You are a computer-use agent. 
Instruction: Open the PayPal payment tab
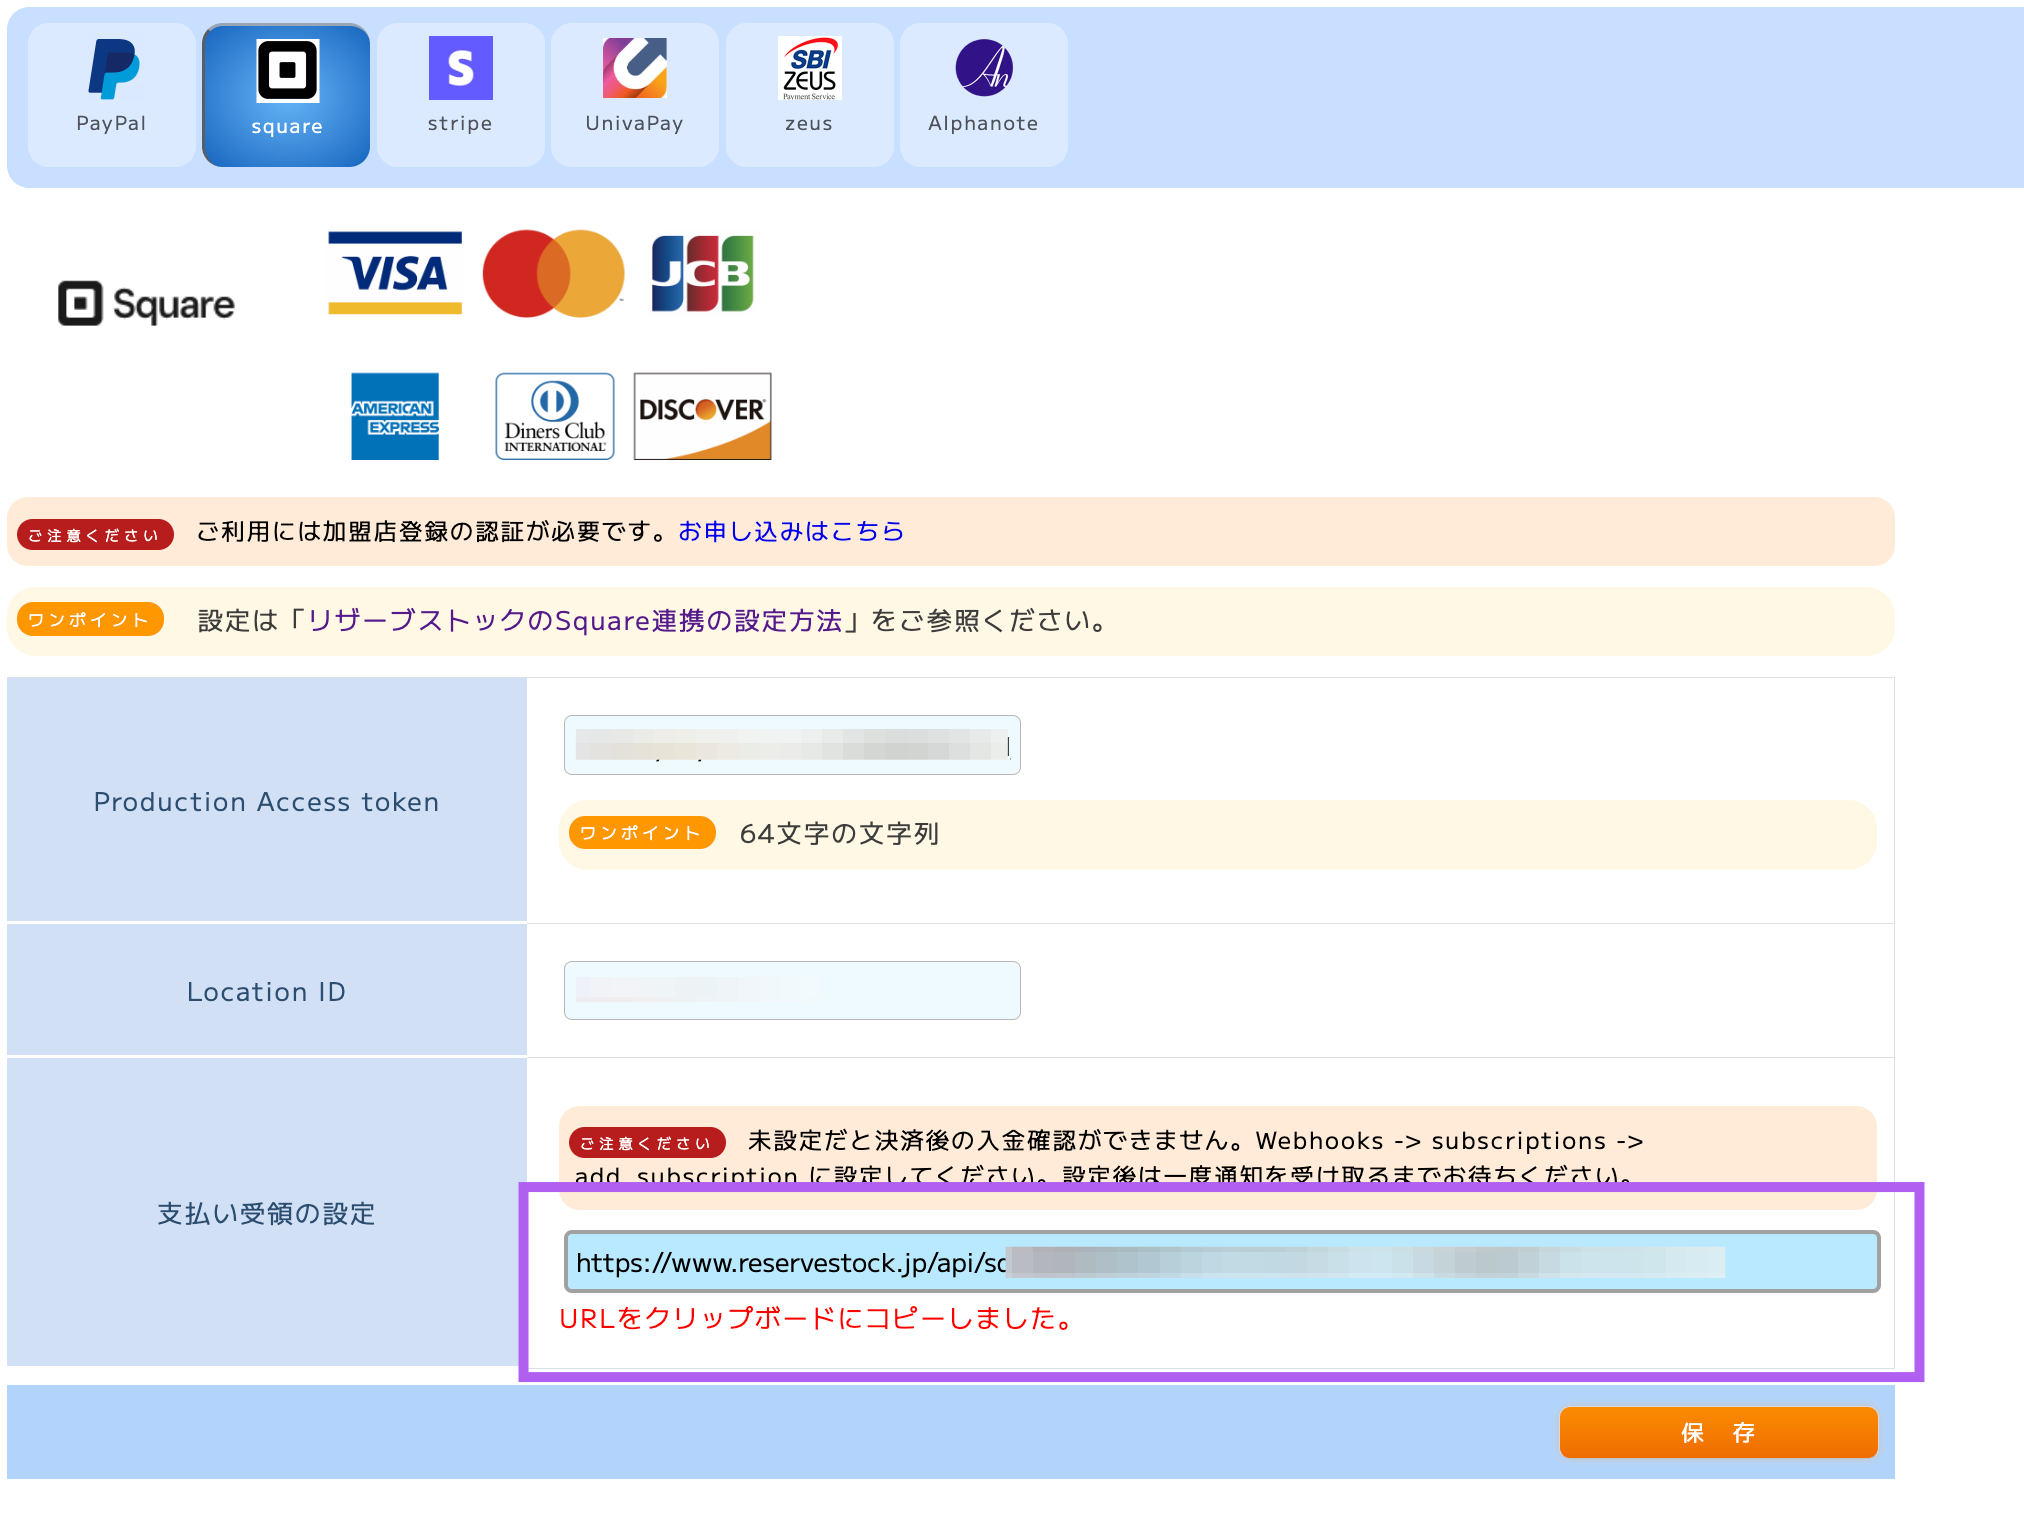point(111,94)
